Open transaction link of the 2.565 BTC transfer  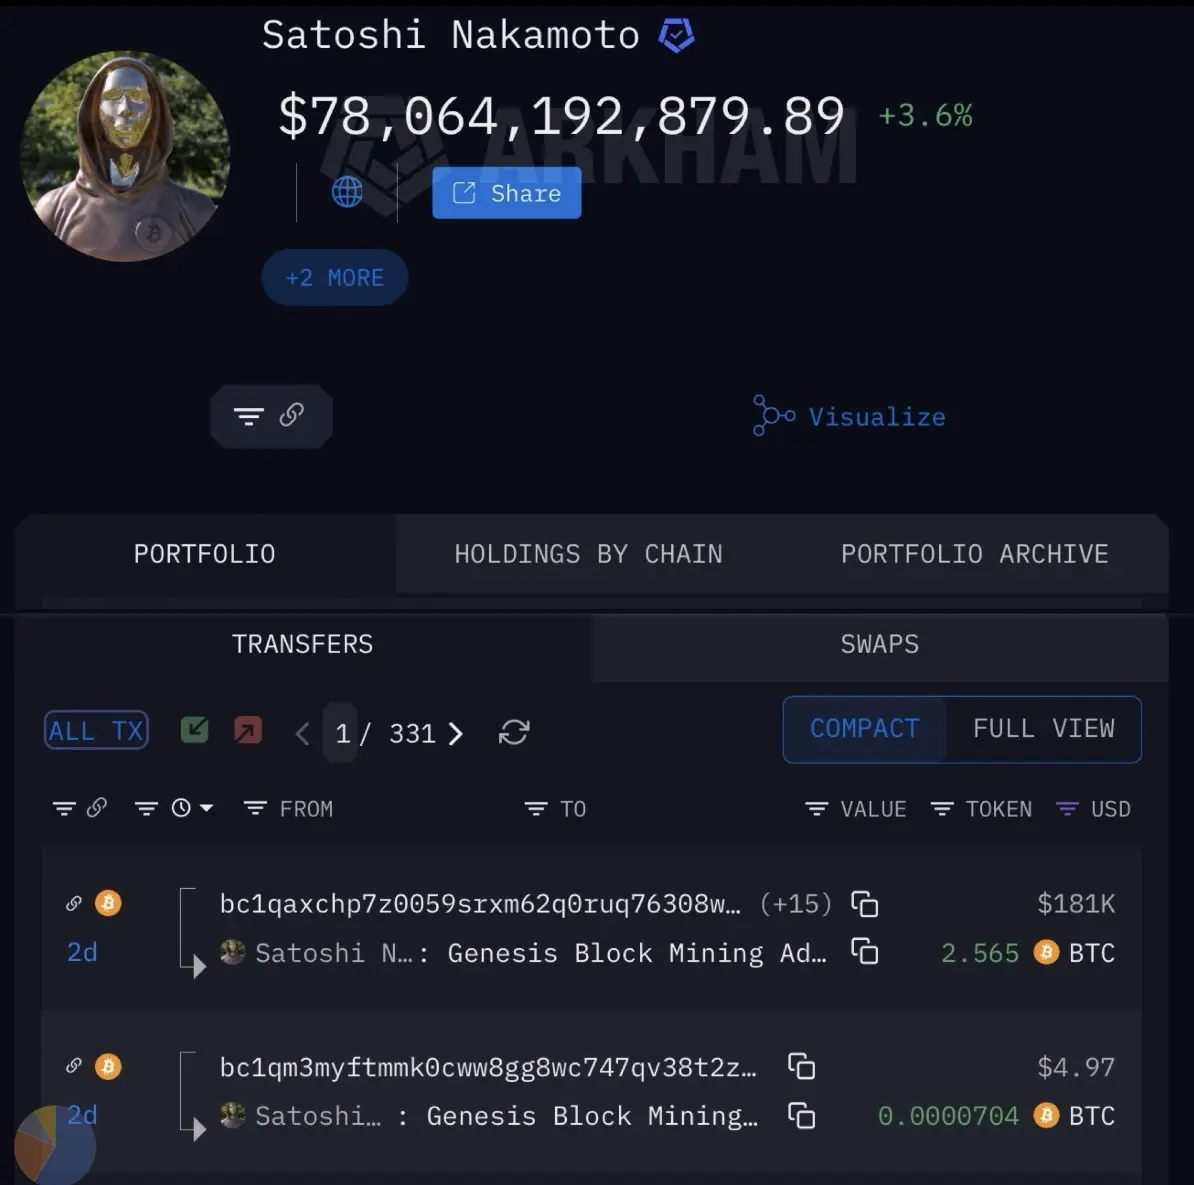pyautogui.click(x=74, y=903)
